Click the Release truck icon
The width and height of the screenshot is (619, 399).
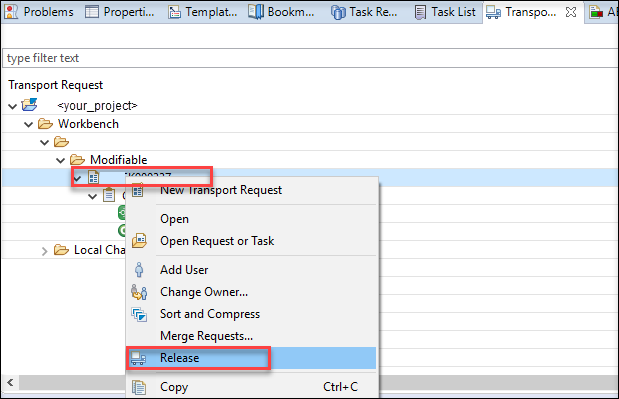coord(138,358)
